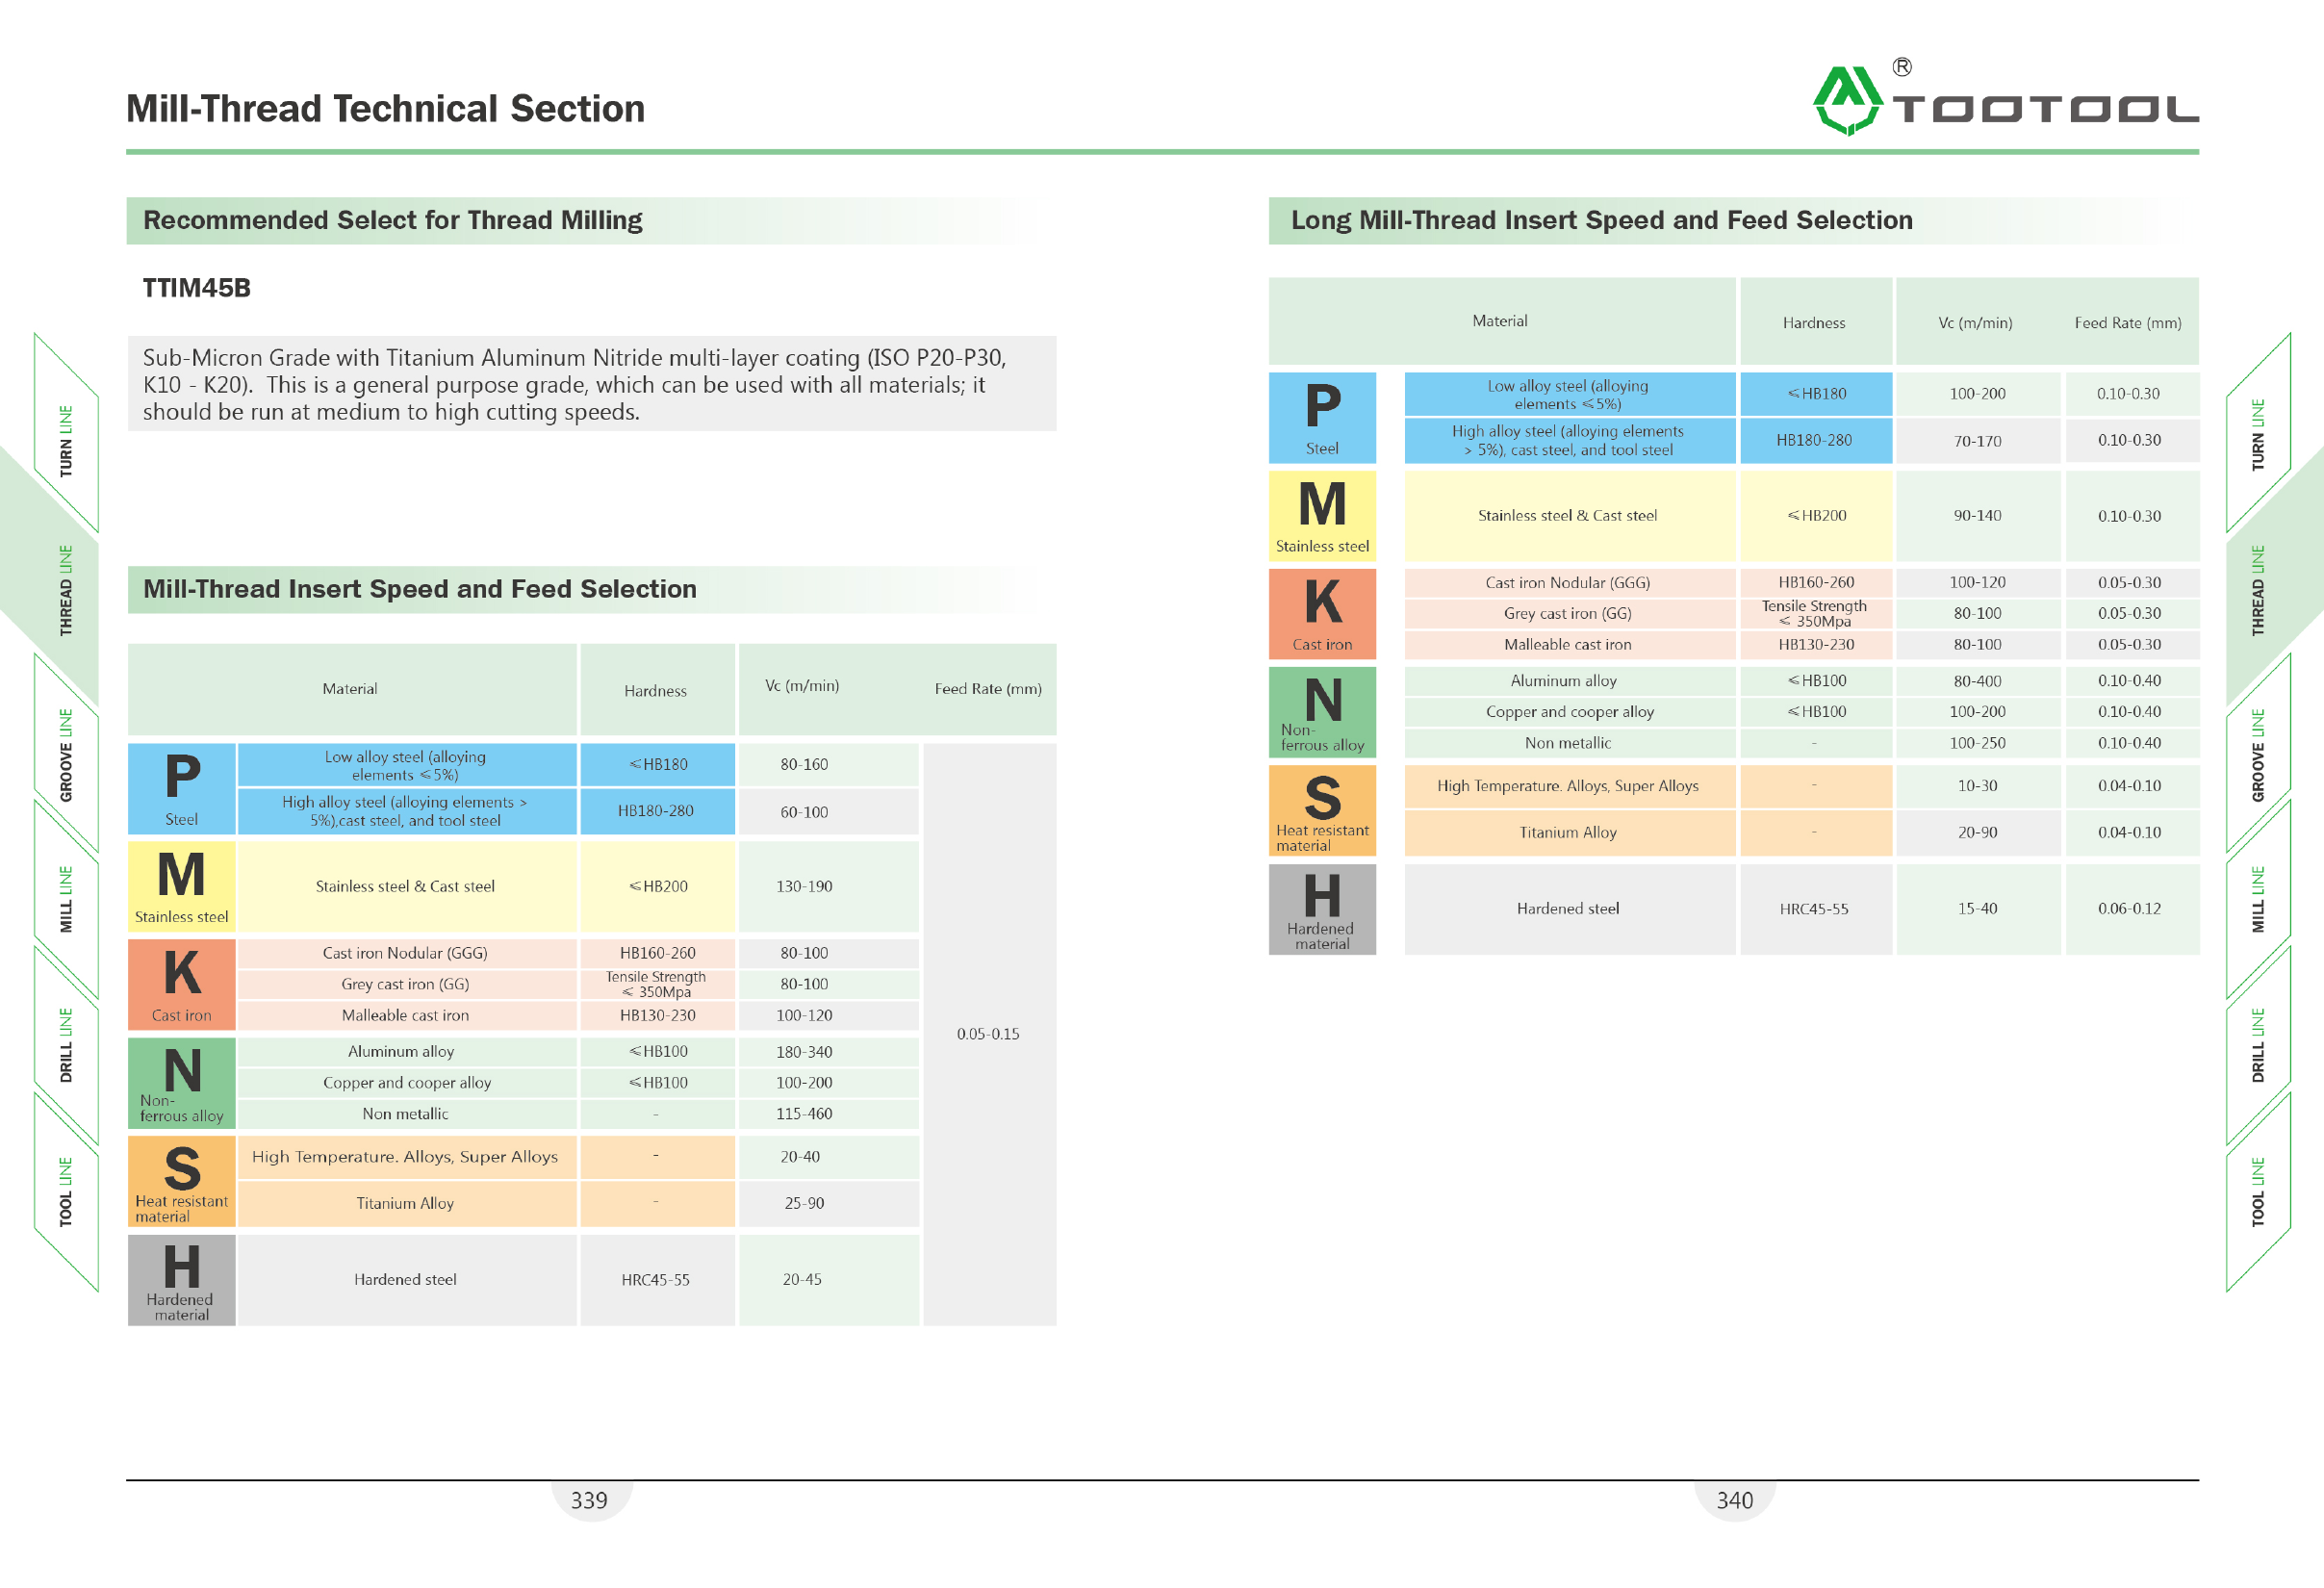Click the yellow M icon in Long Mill-Thread table

pos(1322,516)
